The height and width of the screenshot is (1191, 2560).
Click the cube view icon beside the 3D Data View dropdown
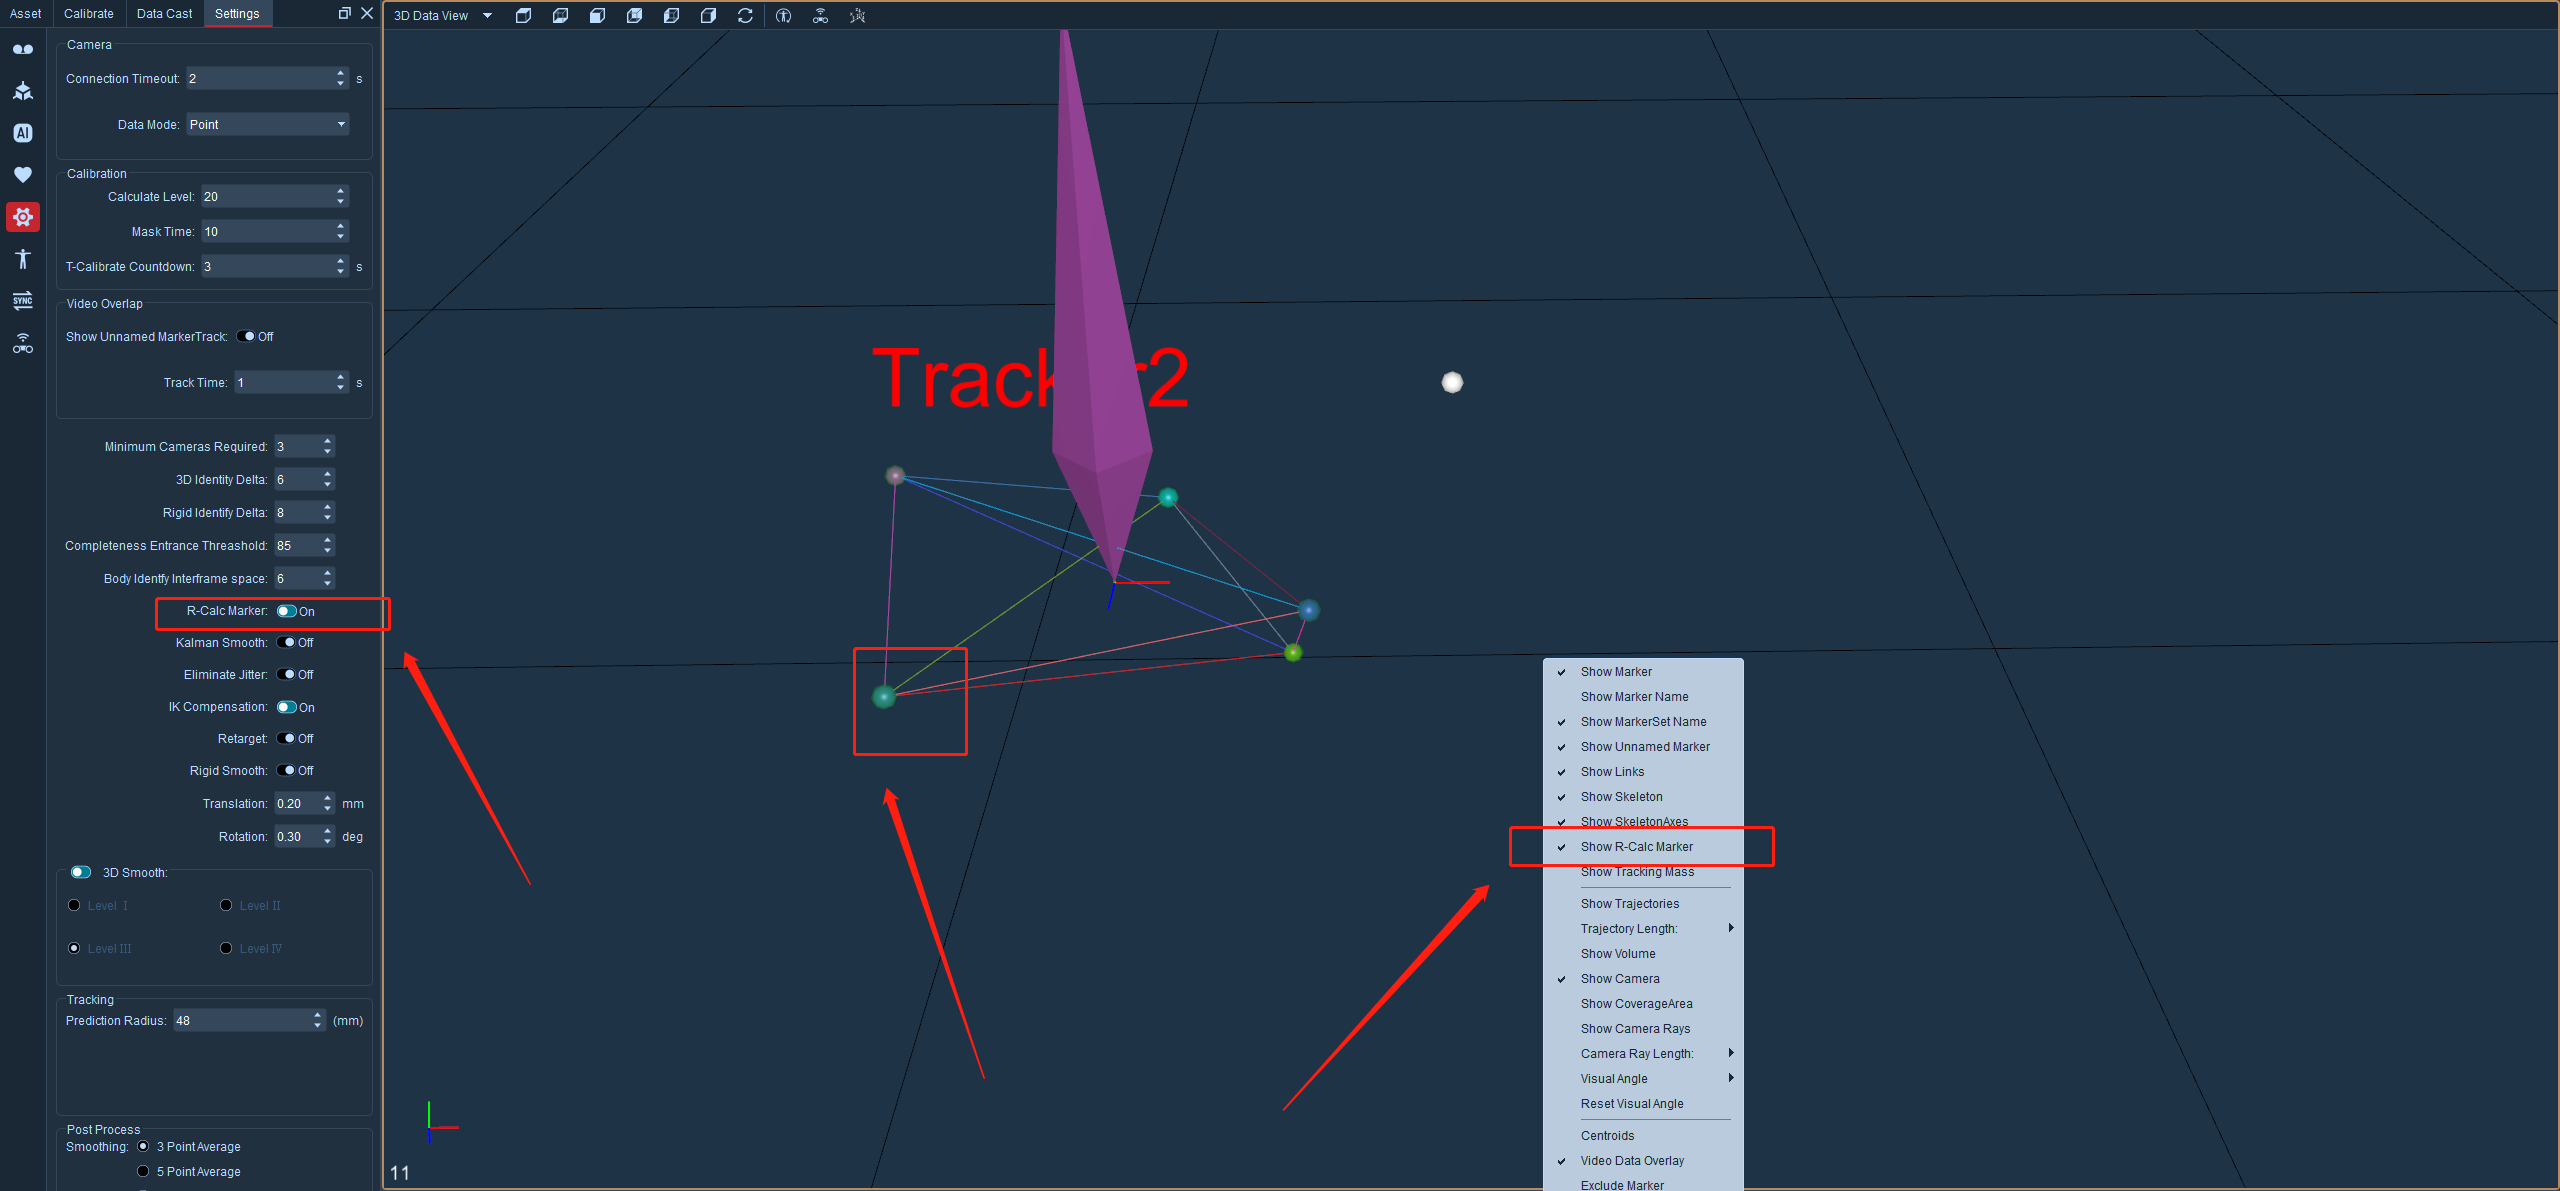523,15
